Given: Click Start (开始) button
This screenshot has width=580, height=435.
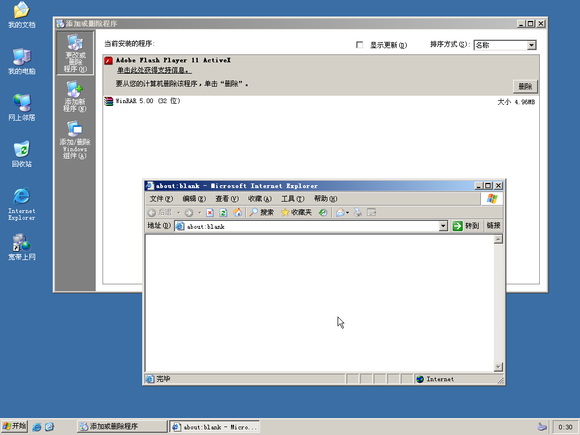Looking at the screenshot, I should coord(14,426).
